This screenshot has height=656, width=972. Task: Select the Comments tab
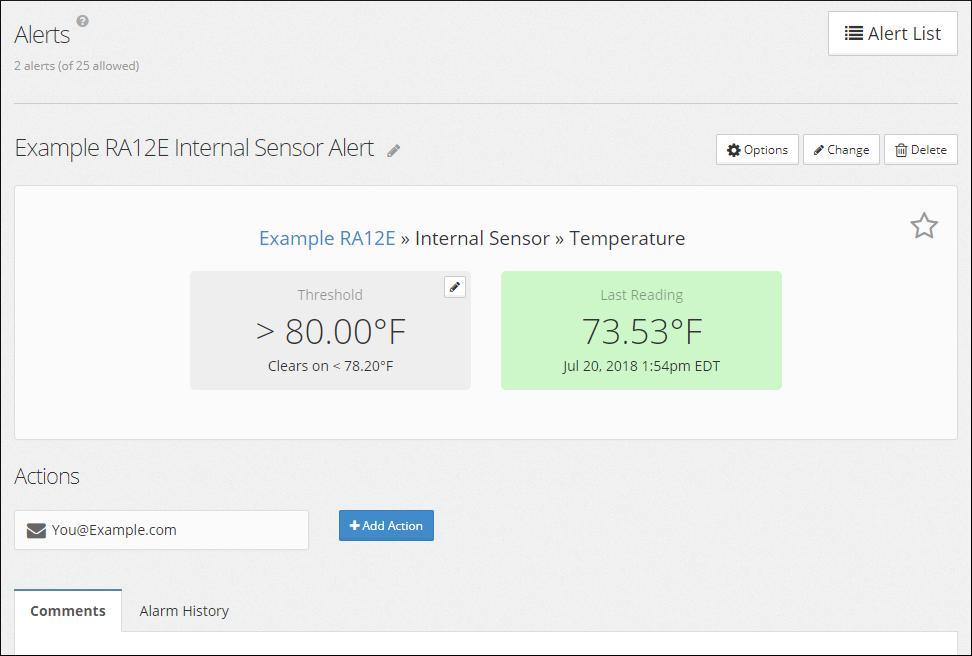point(68,611)
